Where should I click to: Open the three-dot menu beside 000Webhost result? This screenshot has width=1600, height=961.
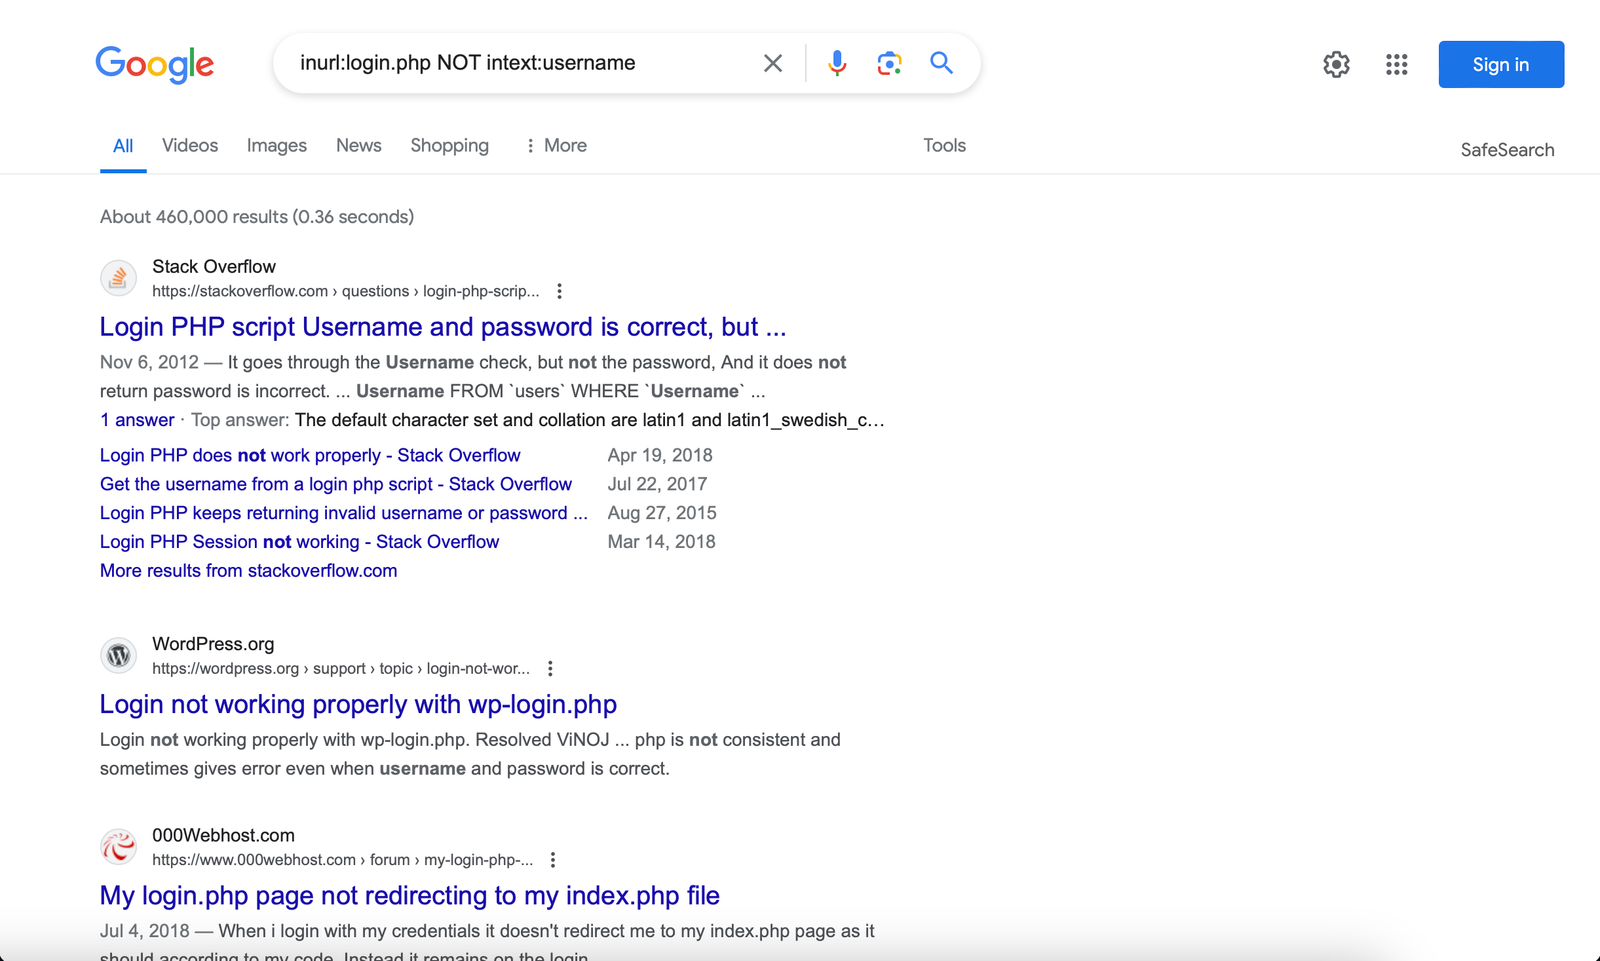(x=553, y=860)
